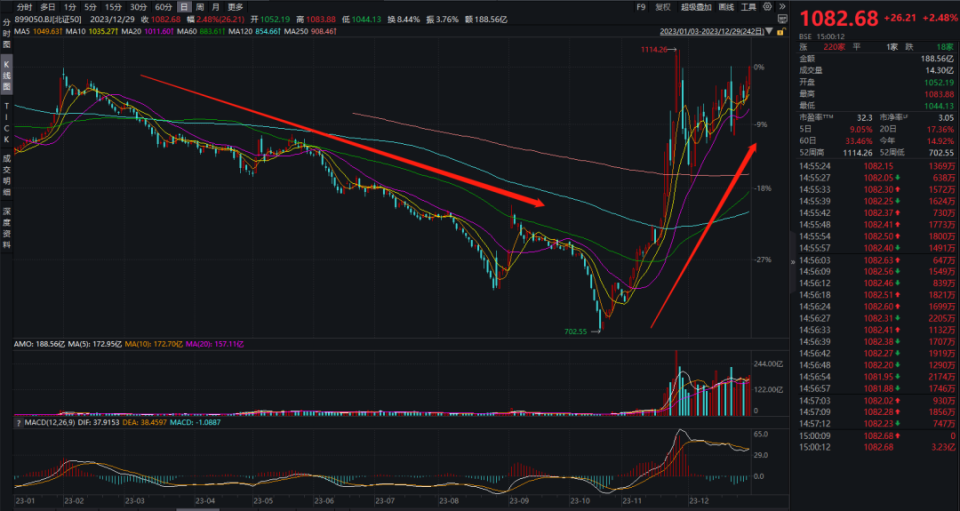Select the 日 daily period tab
The image size is (960, 511).
184,7
